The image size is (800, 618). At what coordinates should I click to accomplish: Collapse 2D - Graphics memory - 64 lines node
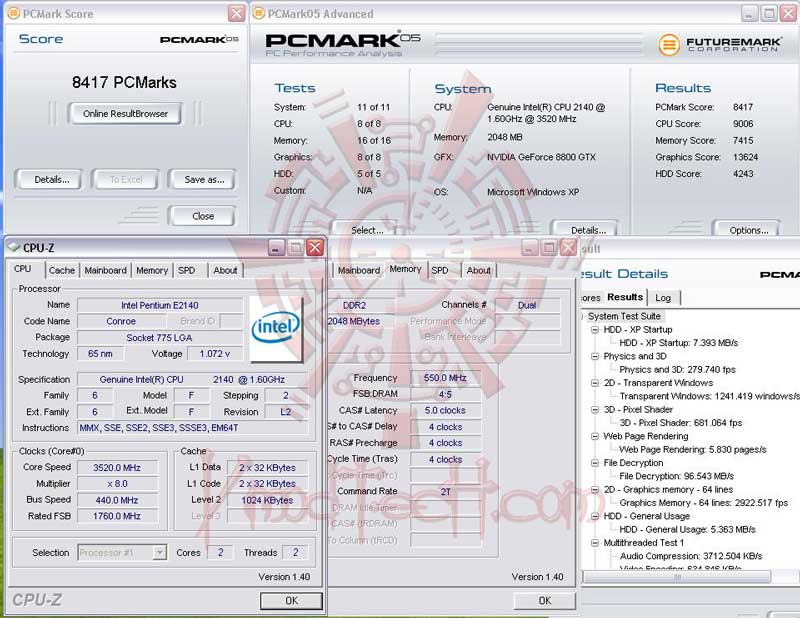click(594, 489)
